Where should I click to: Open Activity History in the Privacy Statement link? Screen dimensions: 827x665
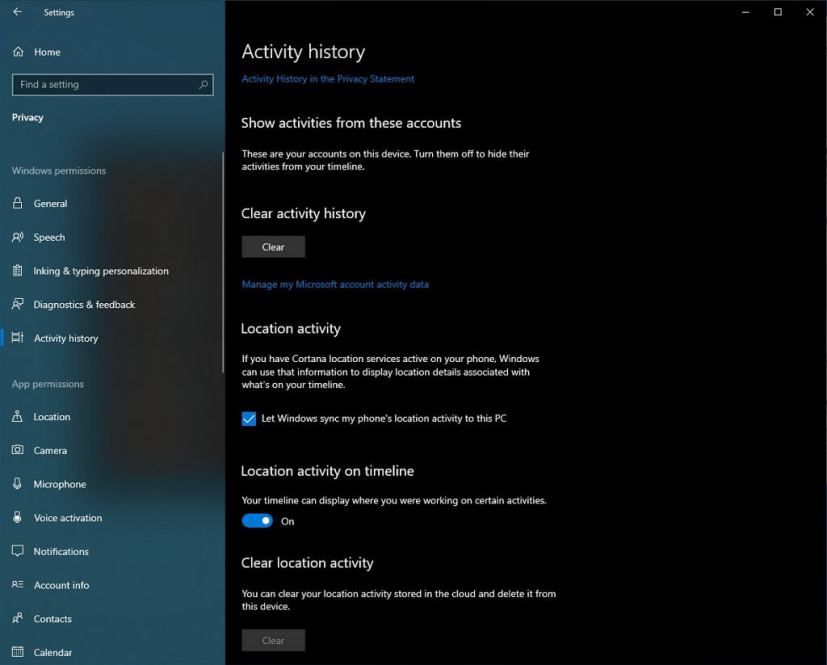[x=328, y=79]
